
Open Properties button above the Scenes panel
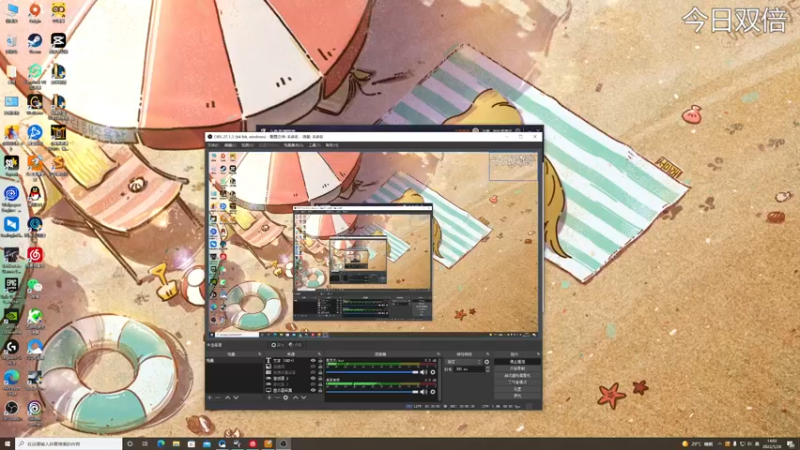(278, 345)
